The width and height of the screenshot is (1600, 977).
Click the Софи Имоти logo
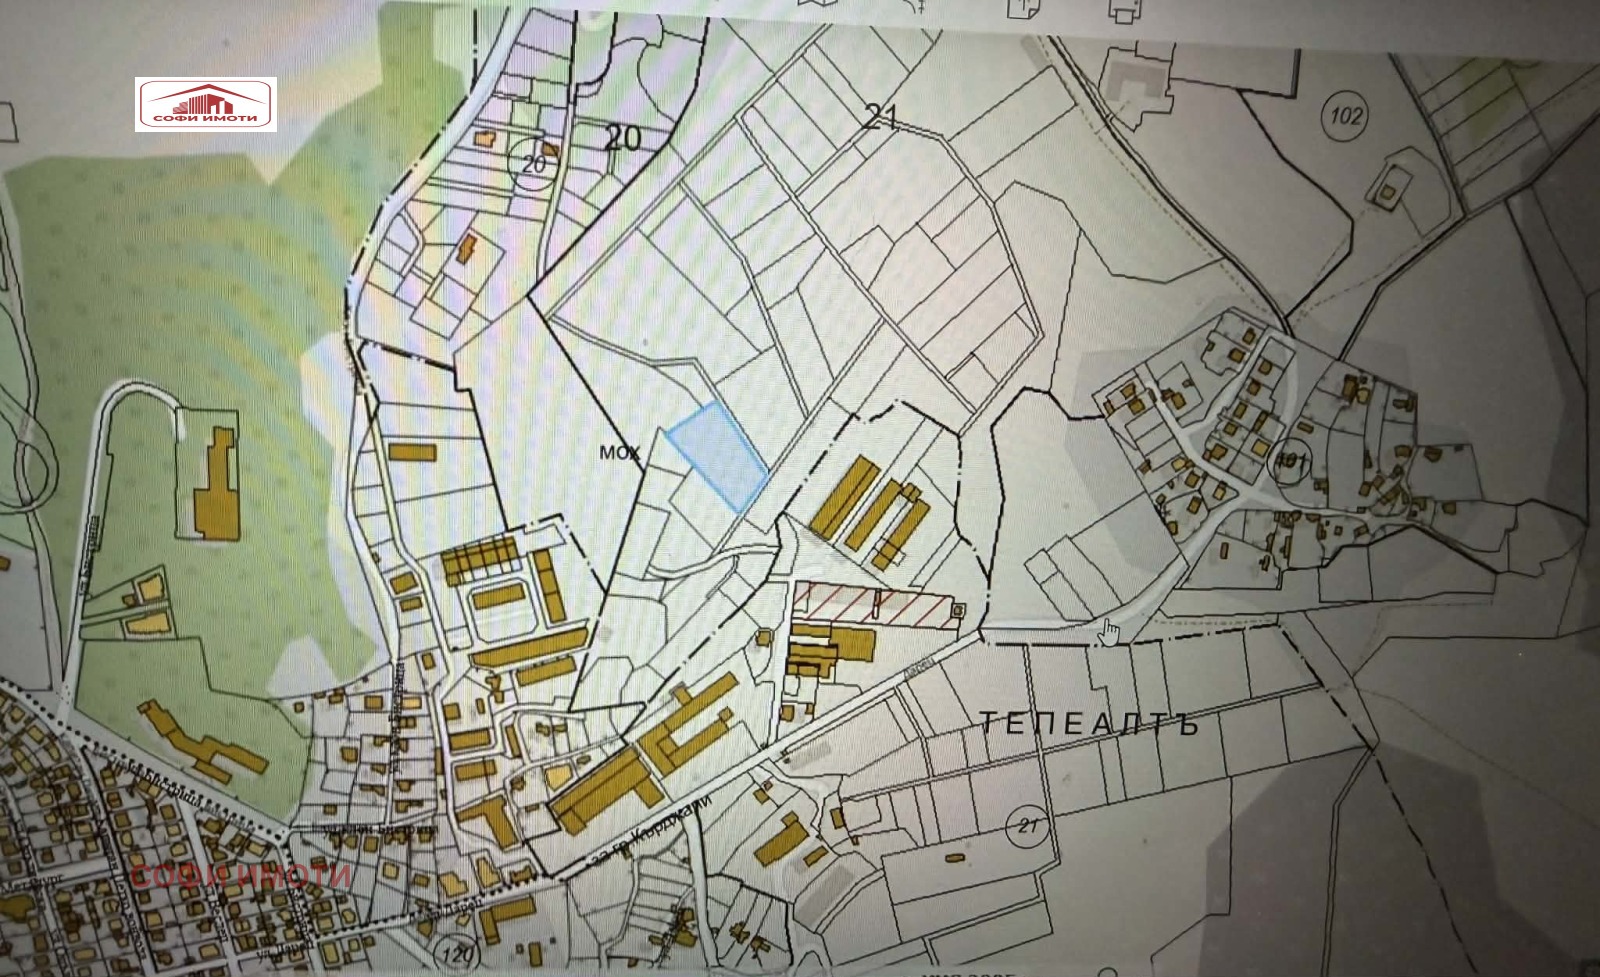tap(206, 105)
